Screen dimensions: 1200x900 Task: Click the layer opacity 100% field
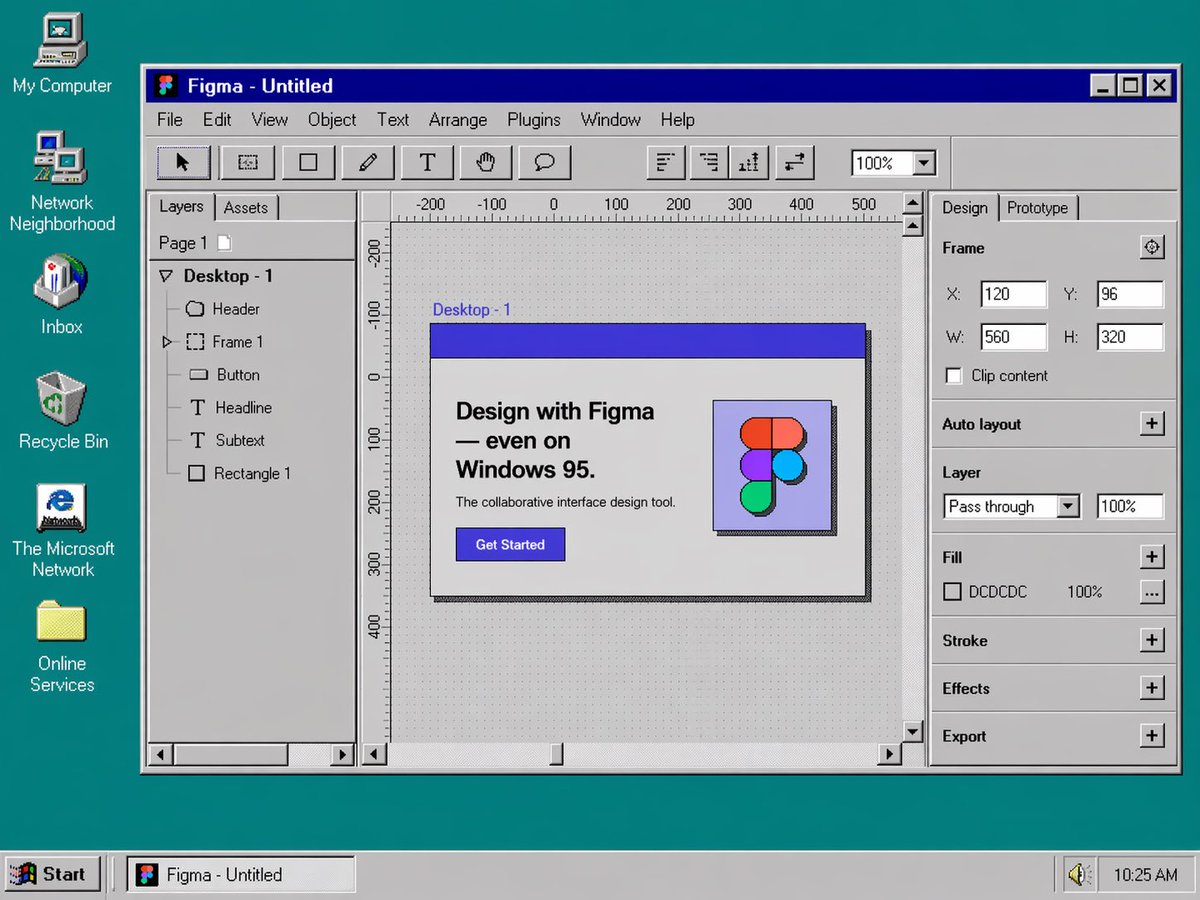(1130, 507)
